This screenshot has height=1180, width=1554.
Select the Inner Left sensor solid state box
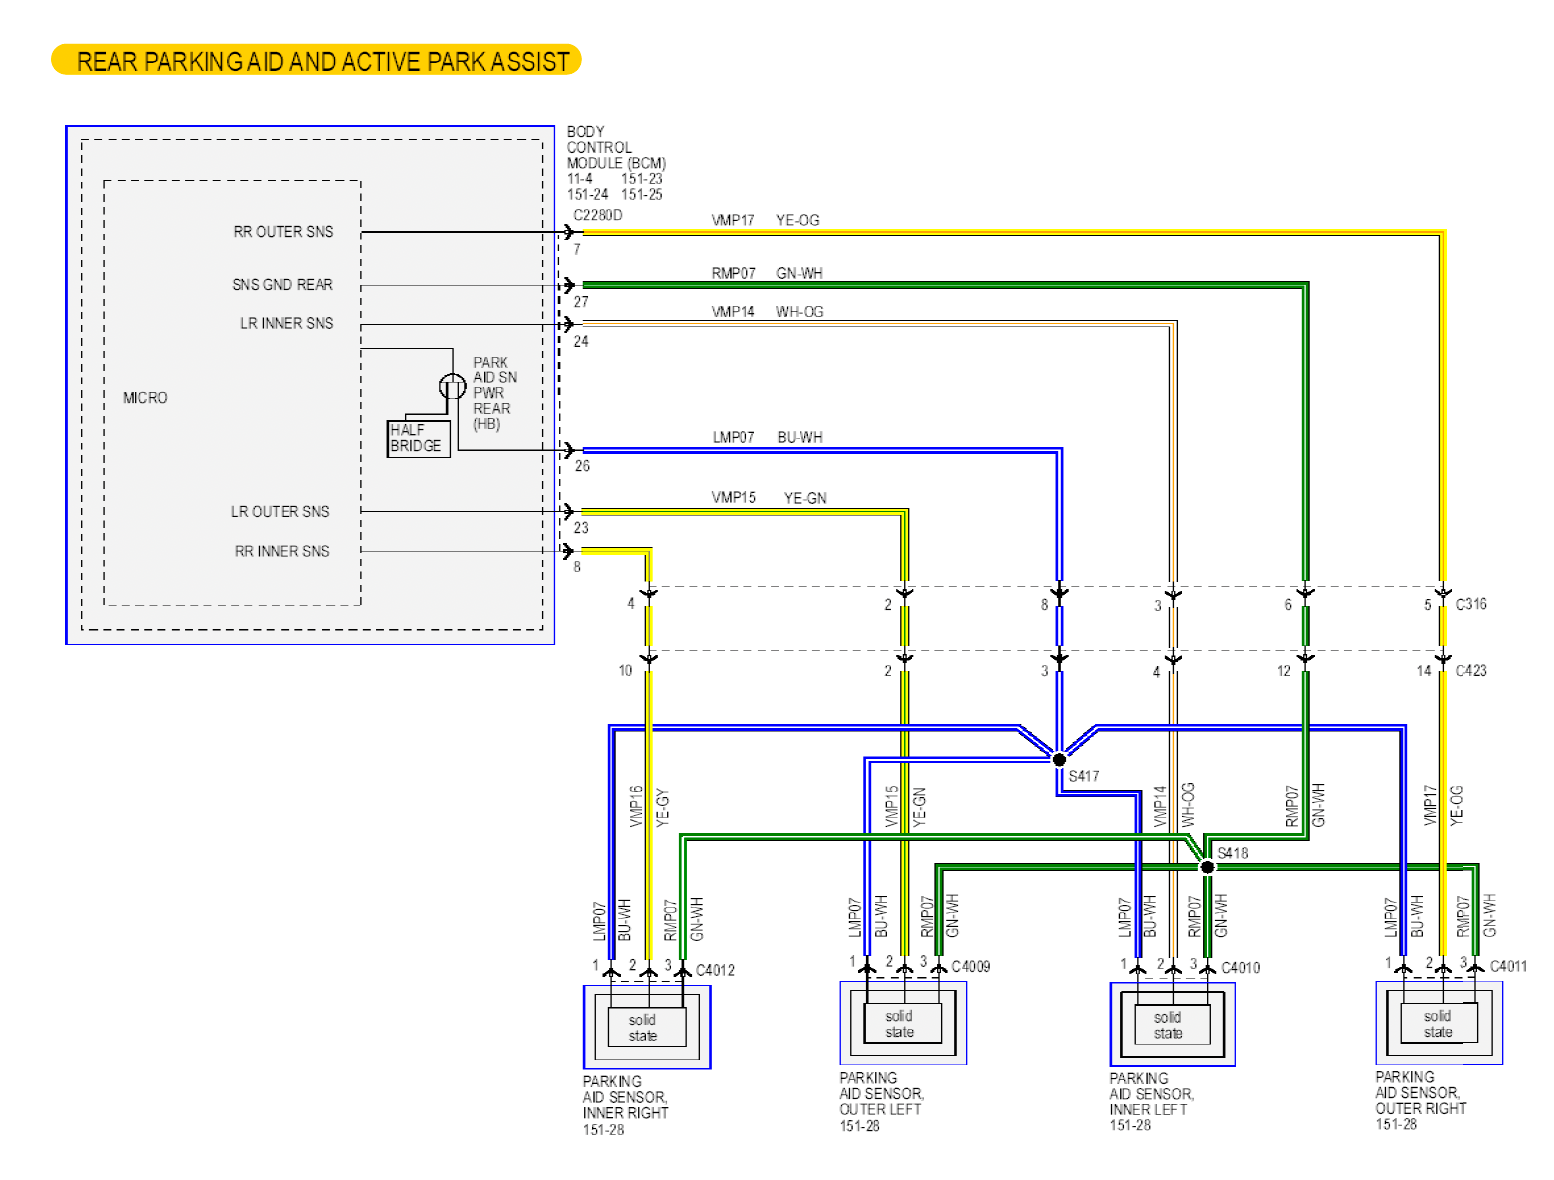[1168, 1025]
